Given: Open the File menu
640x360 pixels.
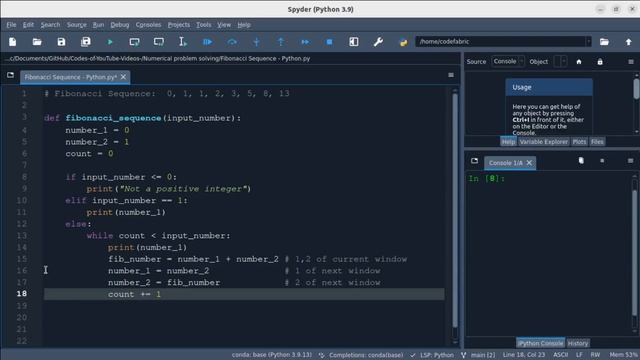Looking at the screenshot, I should point(11,25).
